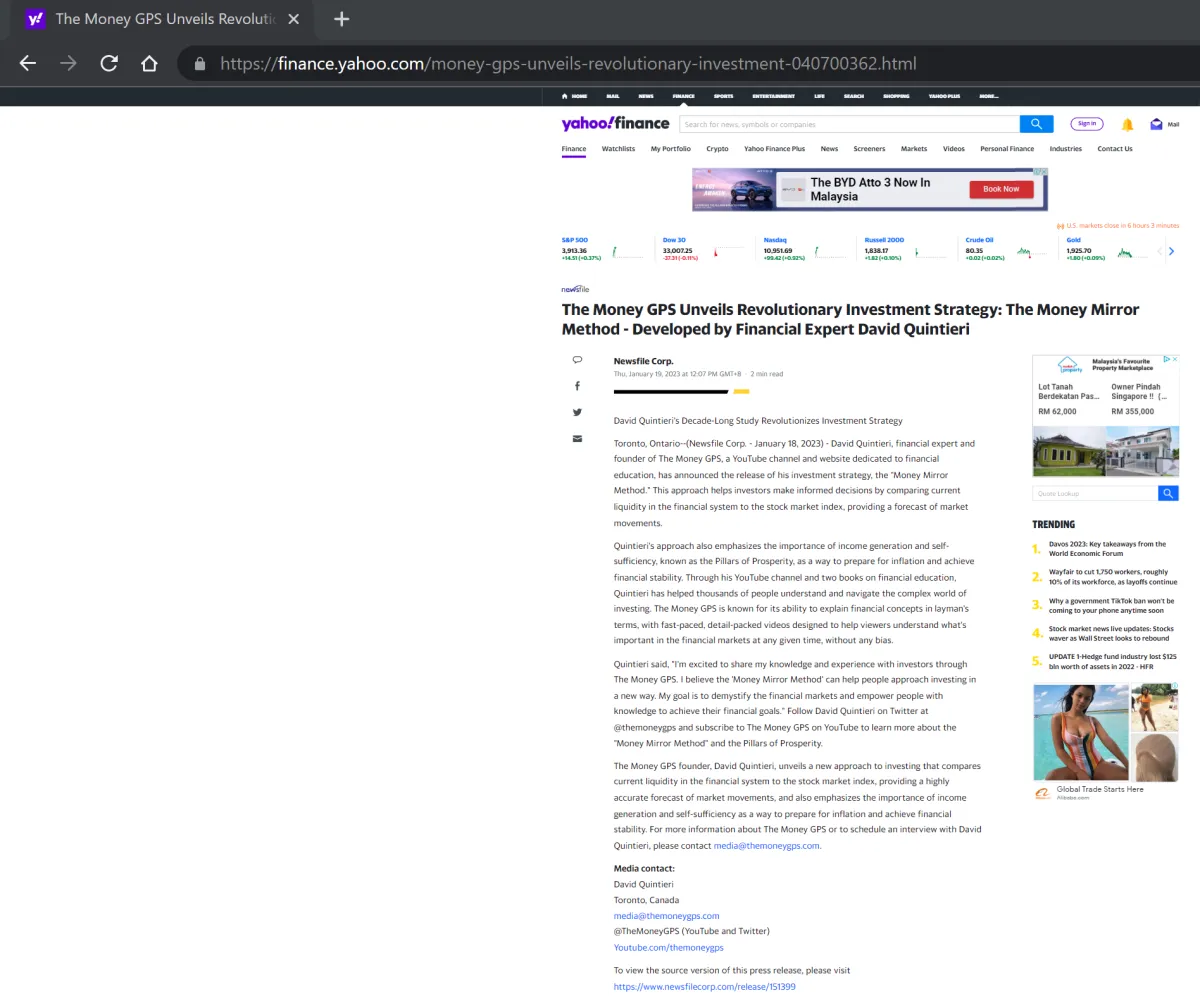Open trending story about Wayfair layoffs
This screenshot has height=998, width=1200.
pos(1112,577)
